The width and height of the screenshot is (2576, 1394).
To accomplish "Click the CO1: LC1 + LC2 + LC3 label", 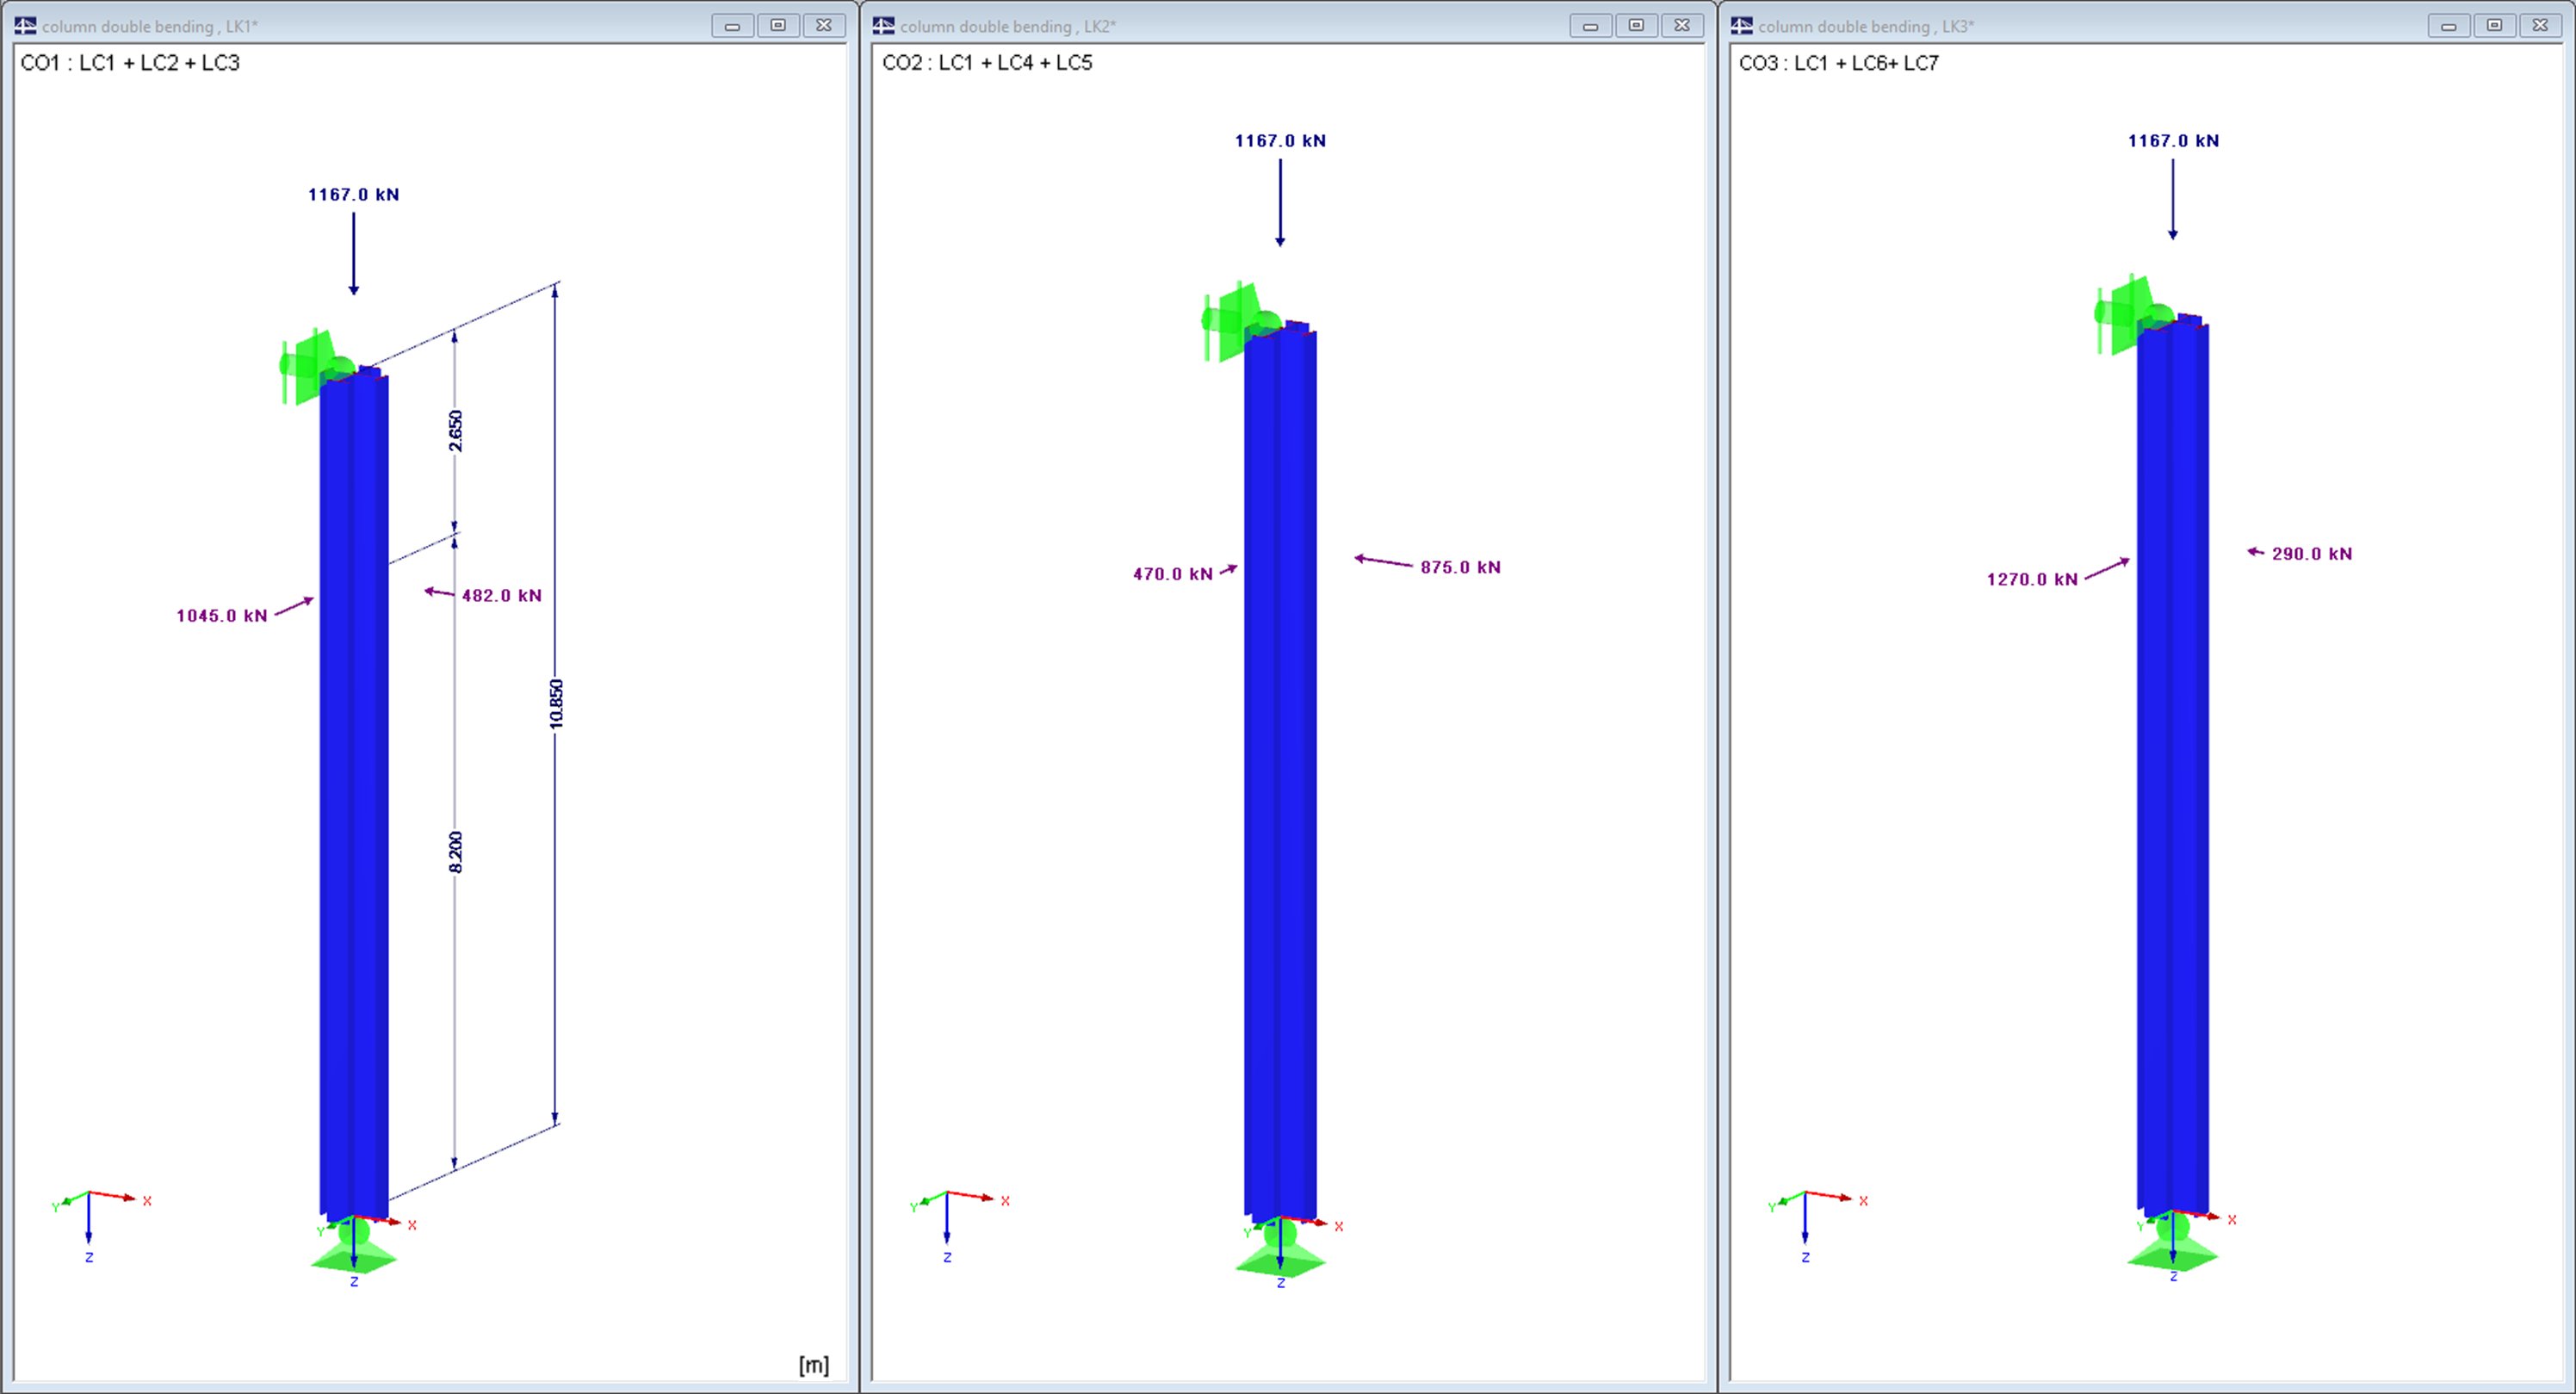I will click(131, 63).
